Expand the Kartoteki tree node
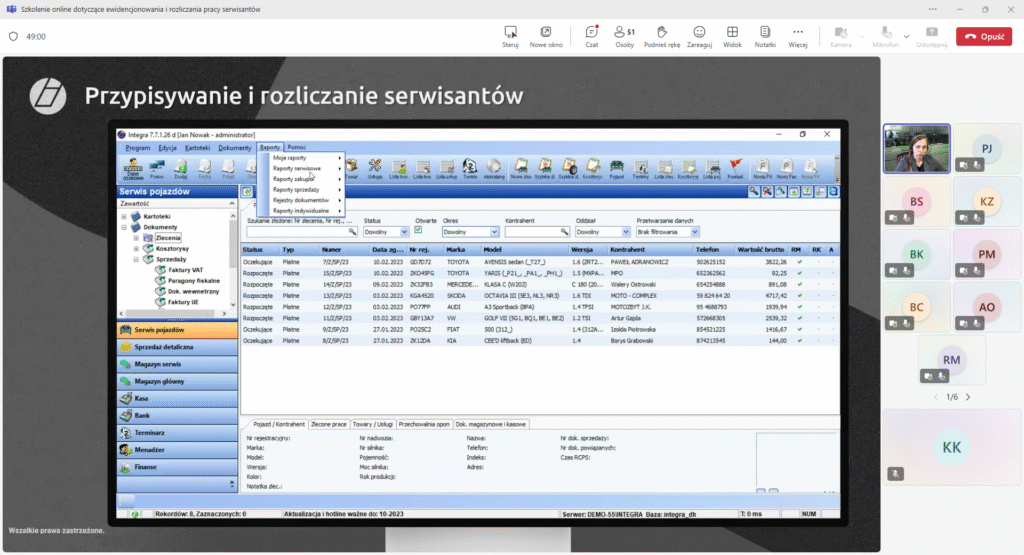The height and width of the screenshot is (555, 1024). [124, 216]
